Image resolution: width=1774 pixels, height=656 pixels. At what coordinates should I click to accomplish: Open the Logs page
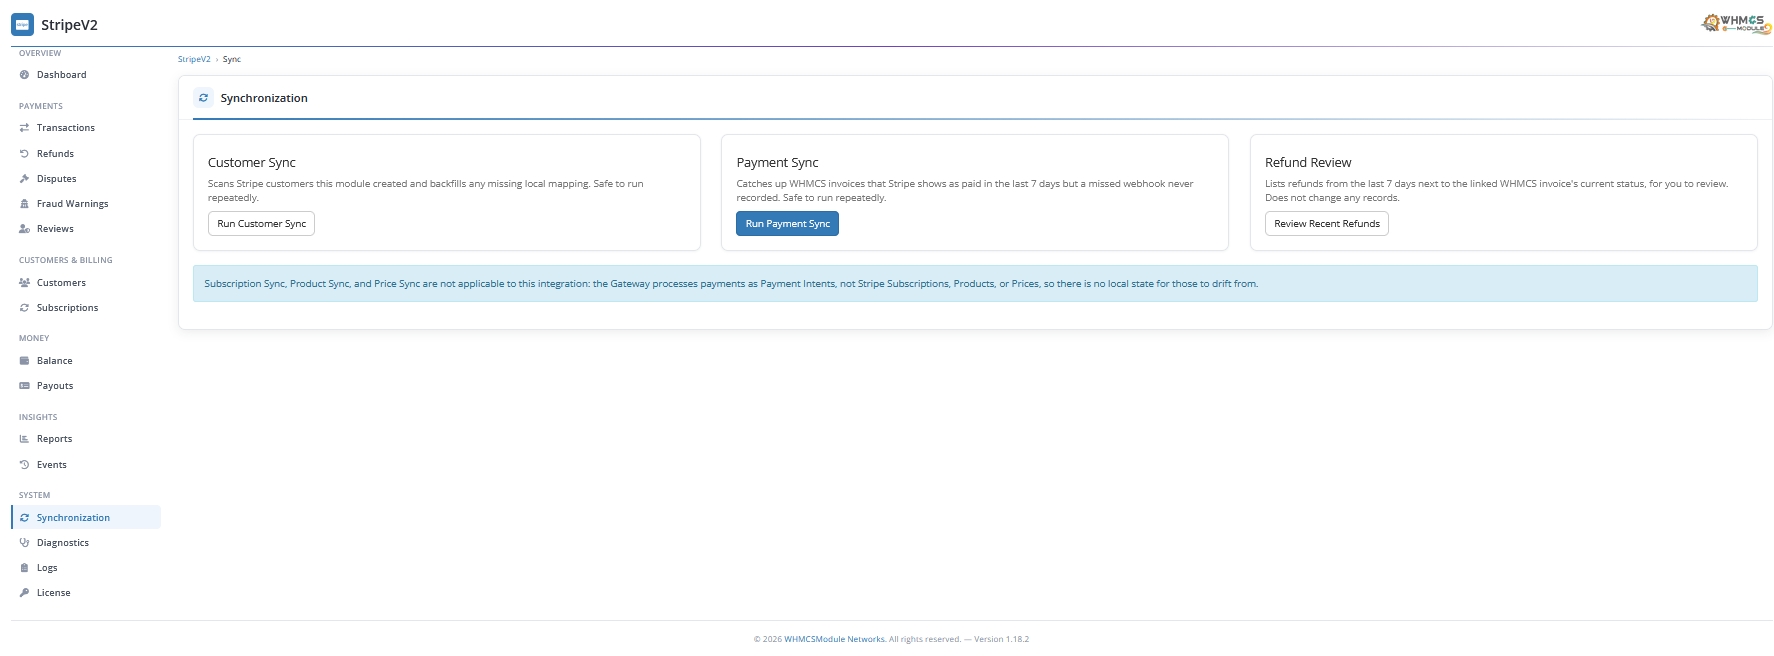86,568
